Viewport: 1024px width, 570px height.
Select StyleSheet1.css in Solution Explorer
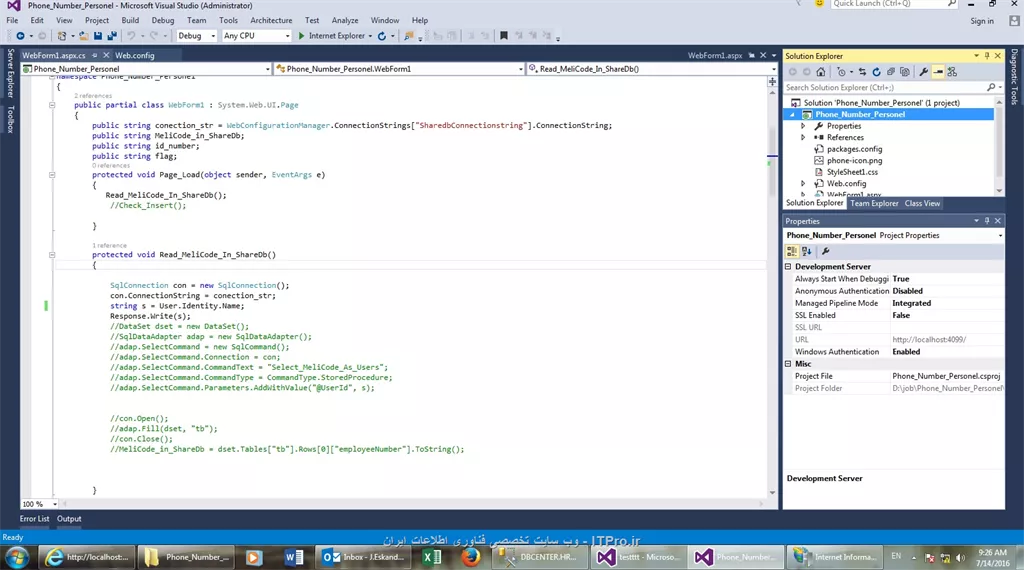click(x=852, y=172)
